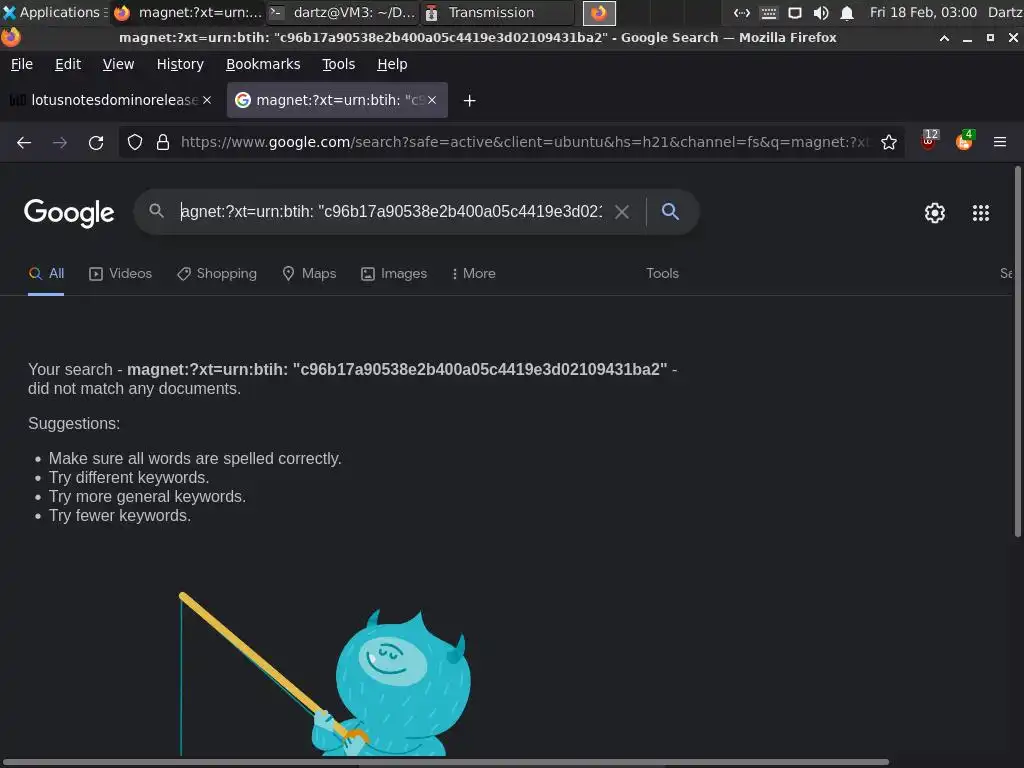Open the system notifications bell

click(847, 13)
